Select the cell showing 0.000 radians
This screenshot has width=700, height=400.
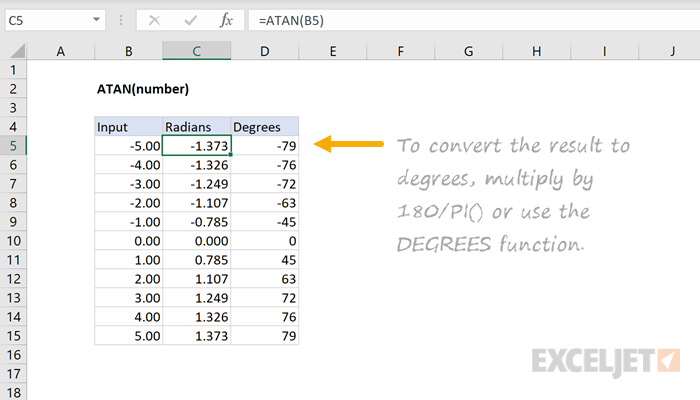click(196, 241)
